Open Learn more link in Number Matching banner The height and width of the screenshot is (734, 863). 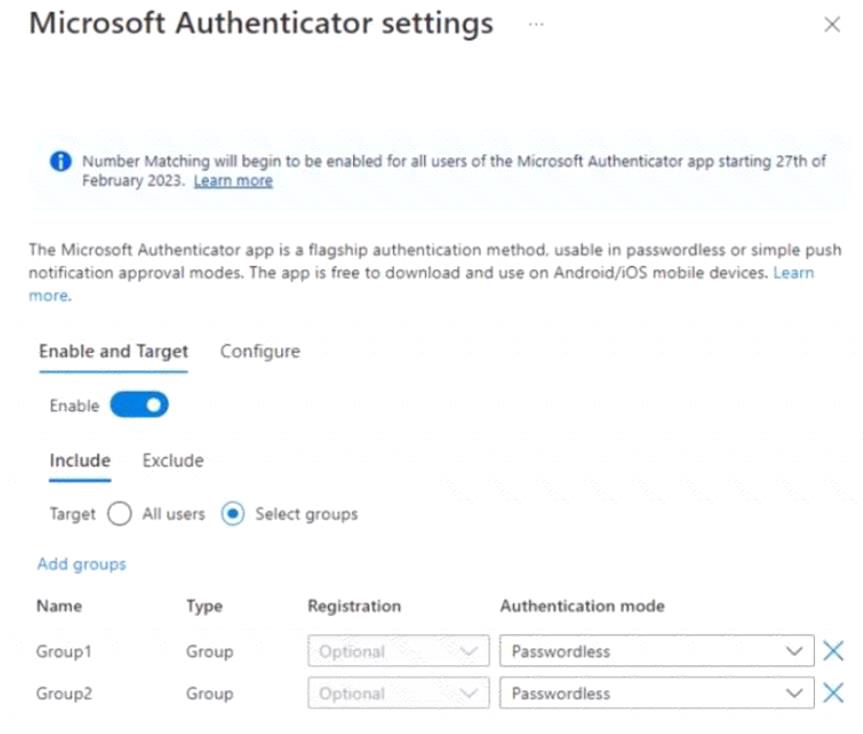(233, 180)
